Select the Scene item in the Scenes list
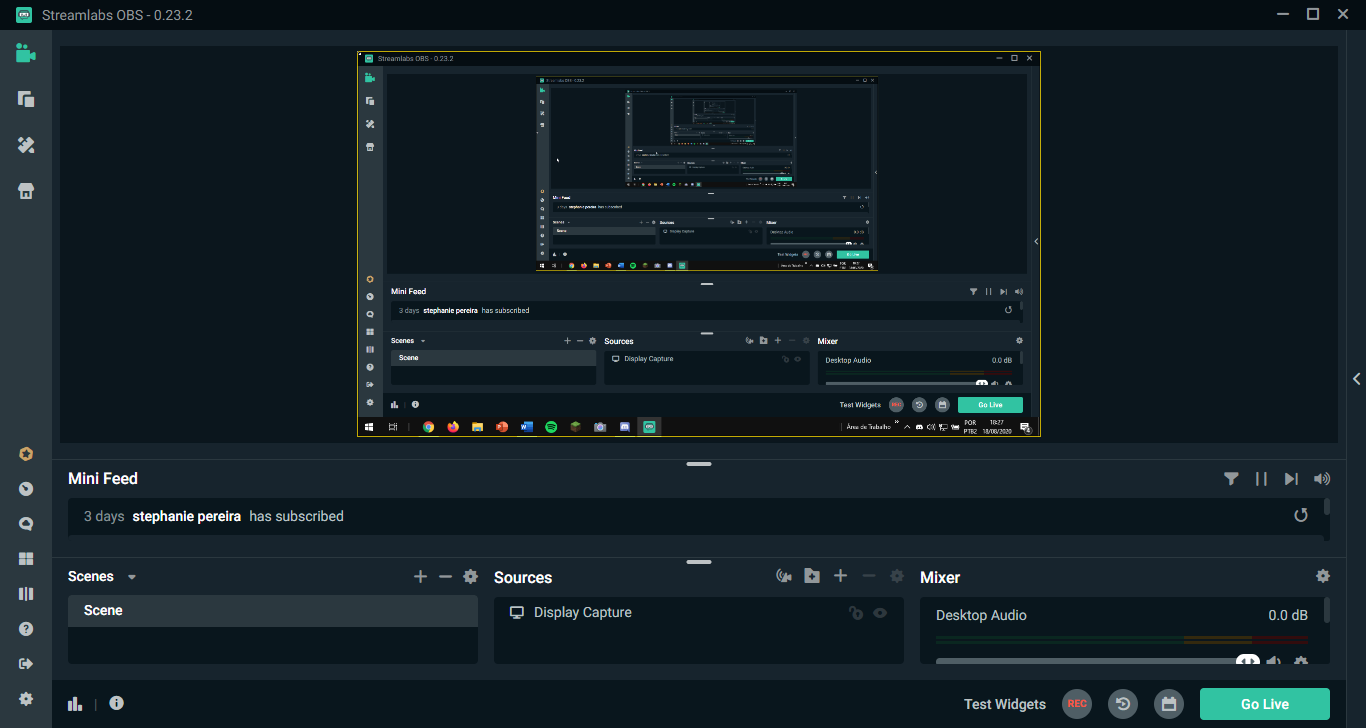The height and width of the screenshot is (728, 1366). pyautogui.click(x=273, y=611)
